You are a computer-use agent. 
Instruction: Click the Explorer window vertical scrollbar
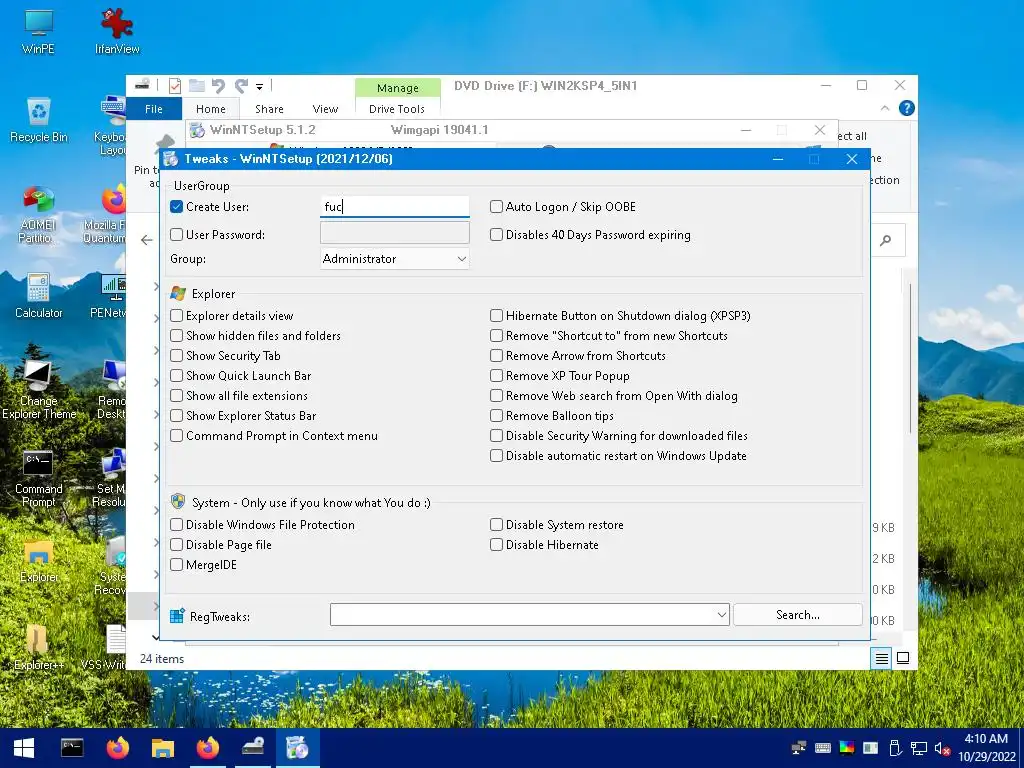[x=910, y=359]
